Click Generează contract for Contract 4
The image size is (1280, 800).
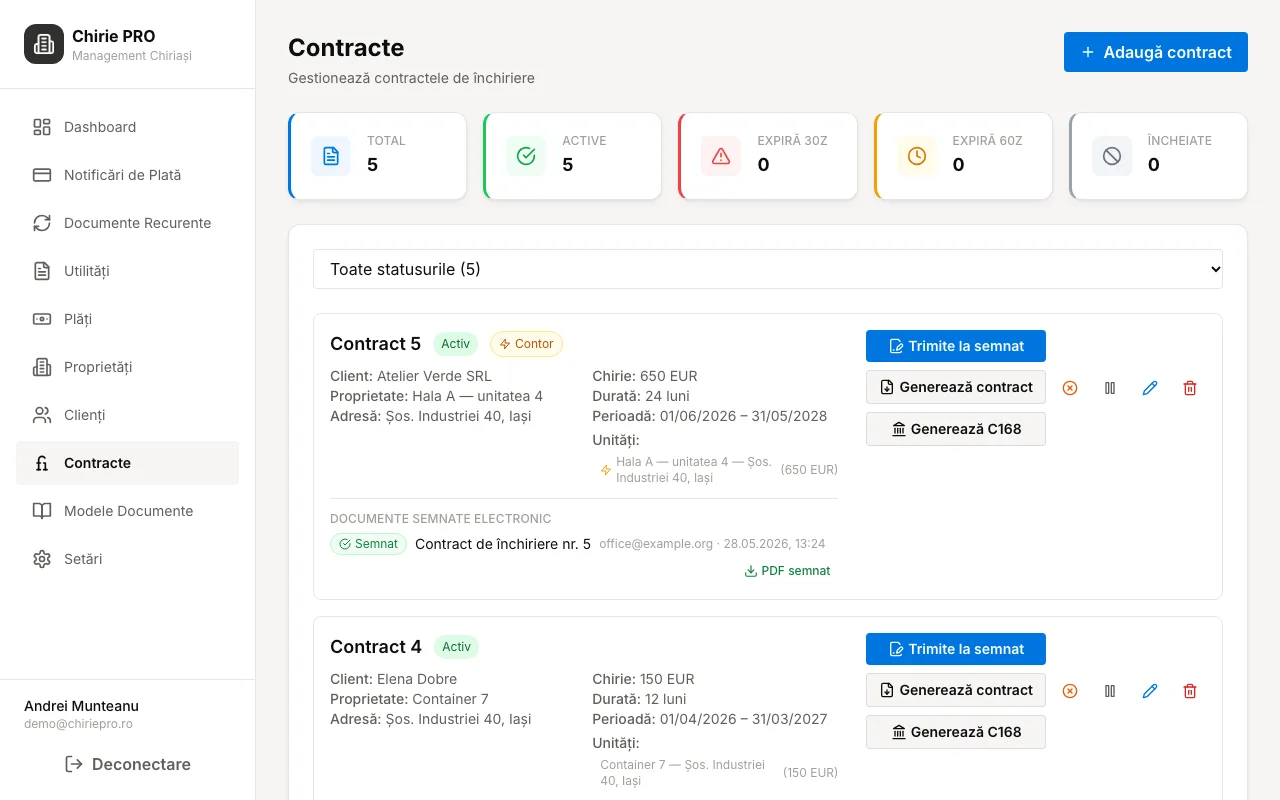coord(956,690)
